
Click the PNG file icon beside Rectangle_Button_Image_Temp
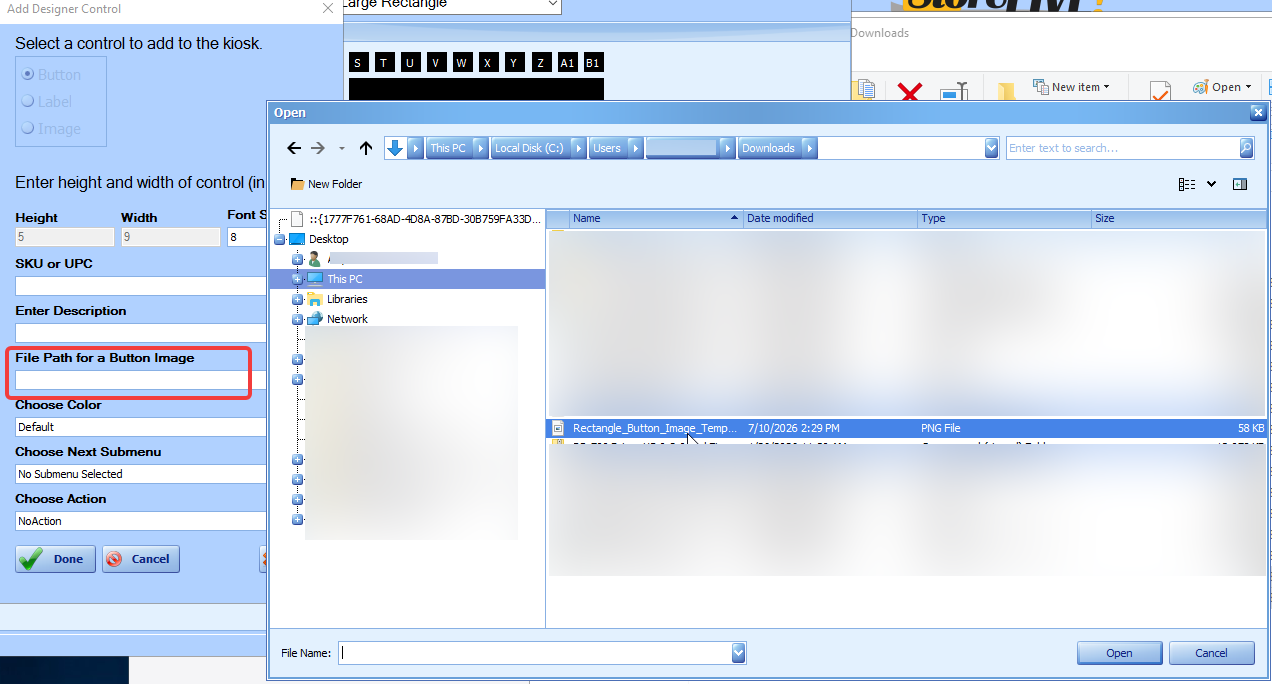(x=559, y=428)
